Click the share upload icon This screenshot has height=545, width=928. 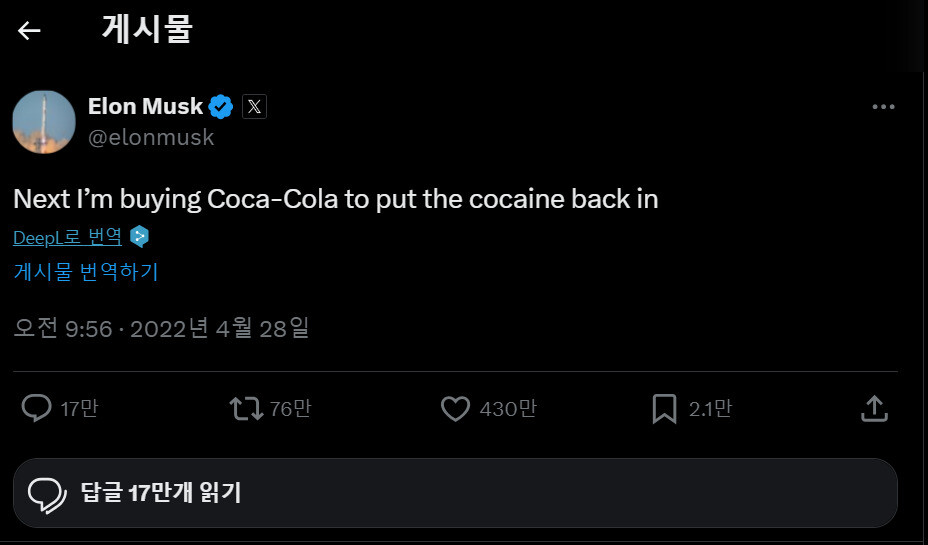coord(874,408)
